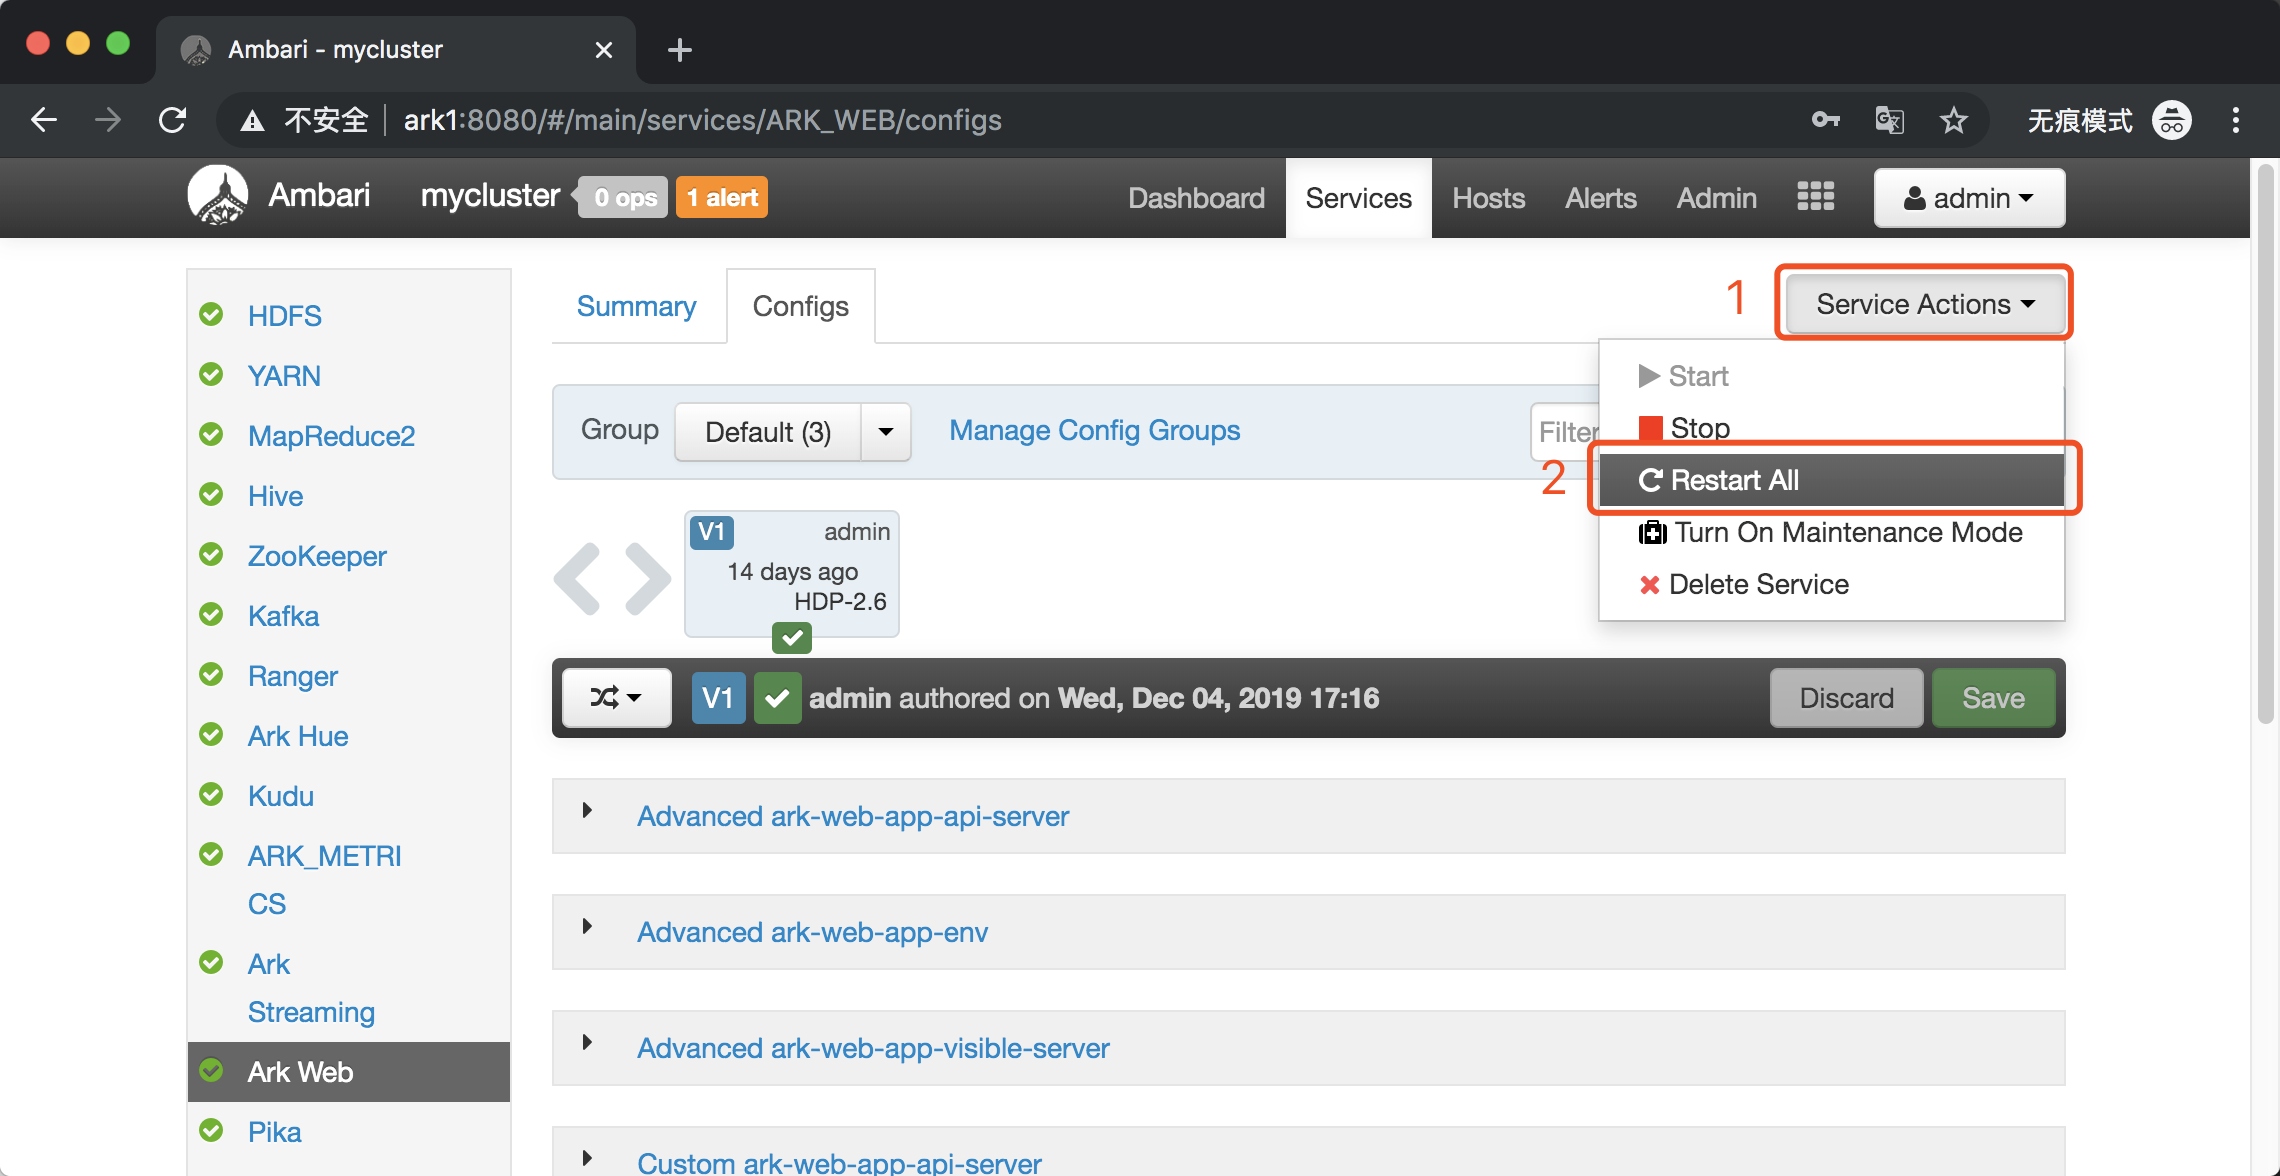Viewport: 2280px width, 1176px height.
Task: Click the browser reload page icon
Action: (x=173, y=120)
